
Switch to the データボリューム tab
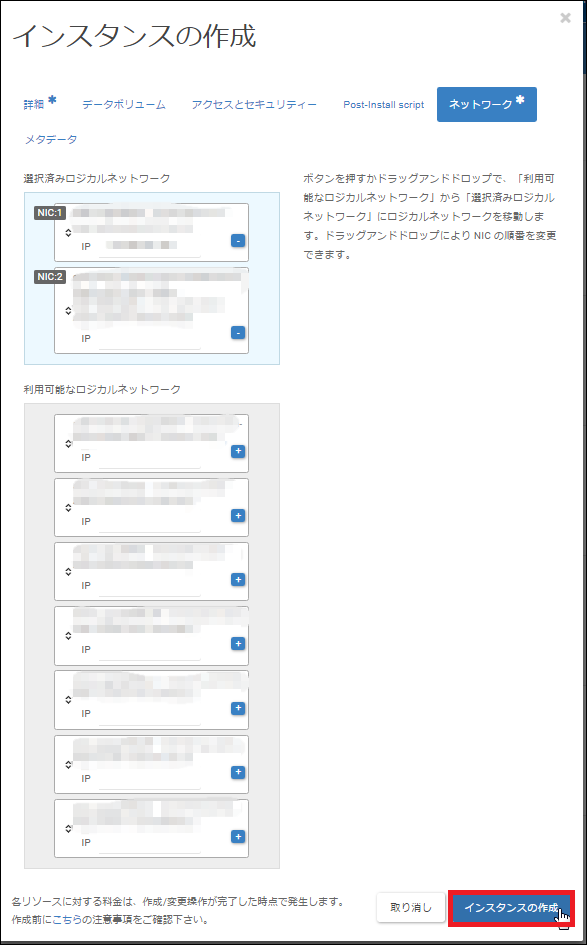coord(124,105)
